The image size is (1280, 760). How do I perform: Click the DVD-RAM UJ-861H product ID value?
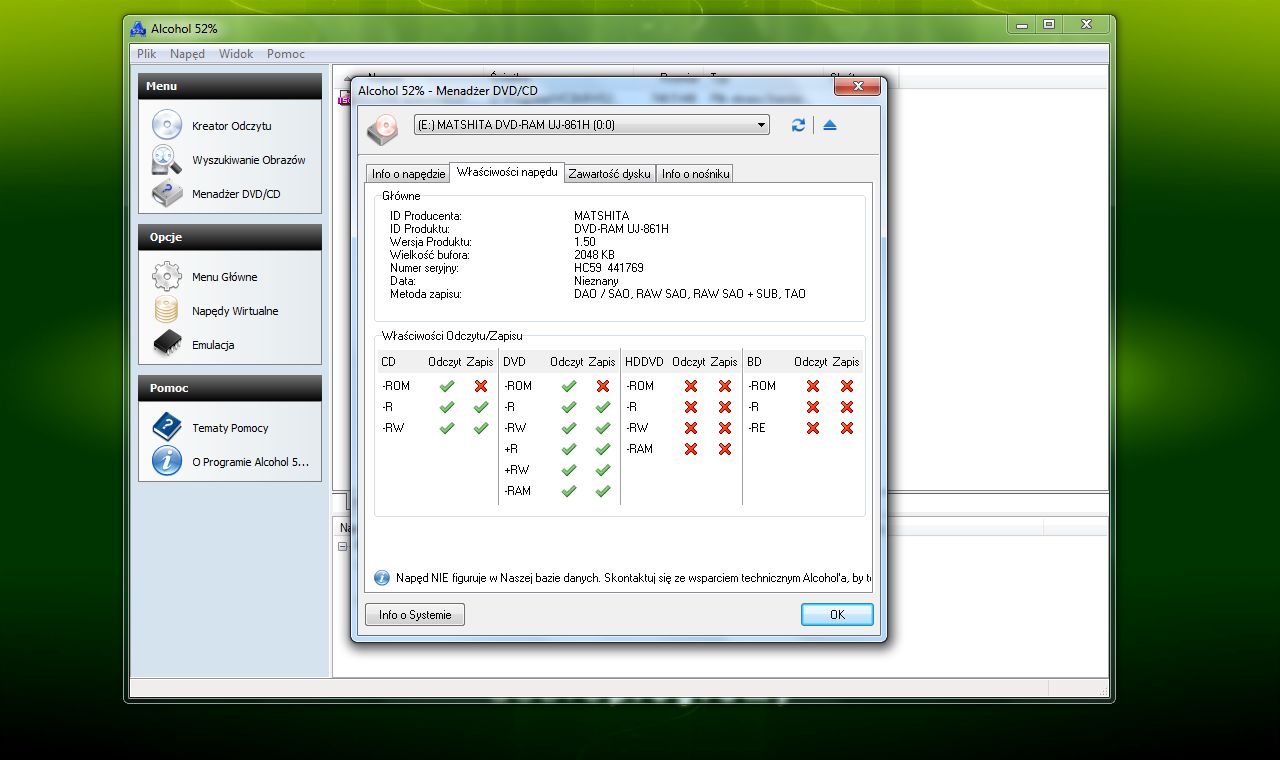click(621, 229)
